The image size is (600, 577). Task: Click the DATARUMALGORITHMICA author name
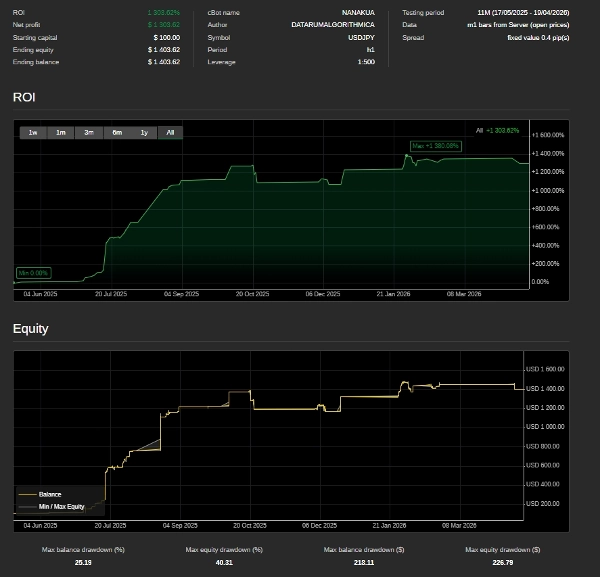click(x=333, y=24)
